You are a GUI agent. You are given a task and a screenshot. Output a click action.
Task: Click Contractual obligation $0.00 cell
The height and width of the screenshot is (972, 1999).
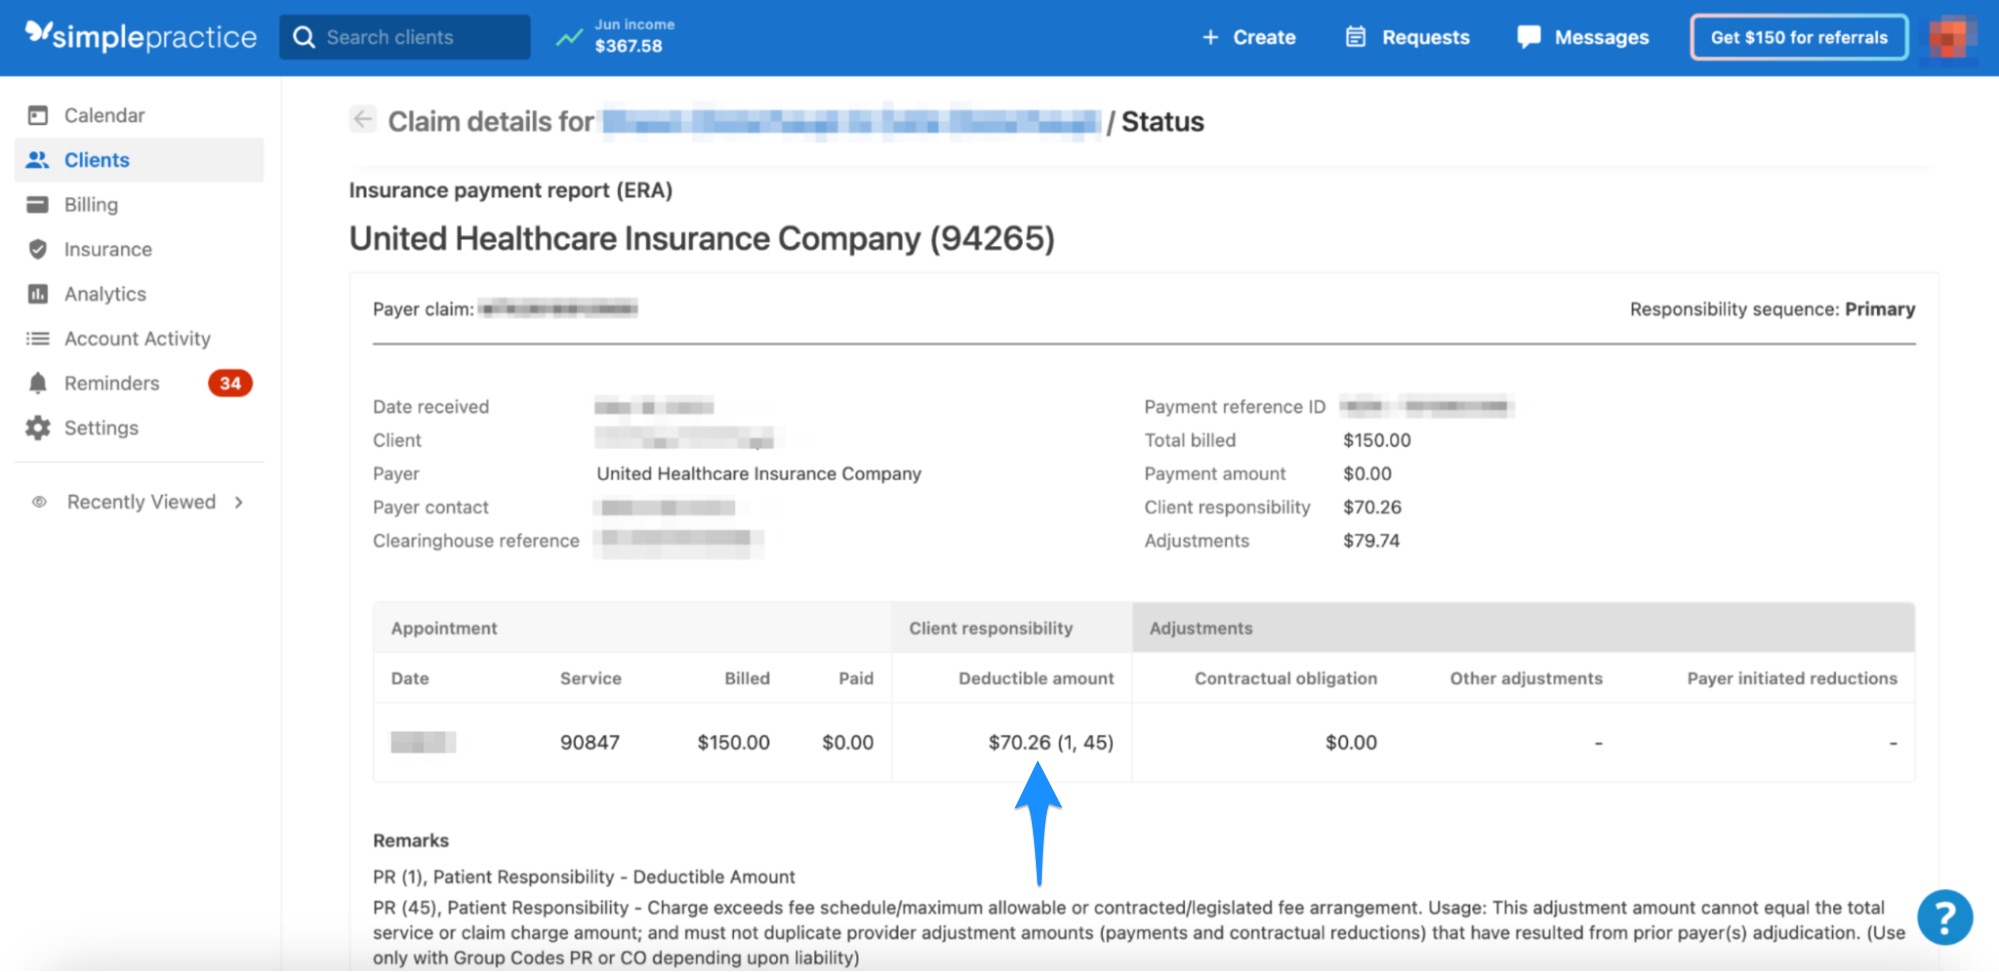(1351, 743)
